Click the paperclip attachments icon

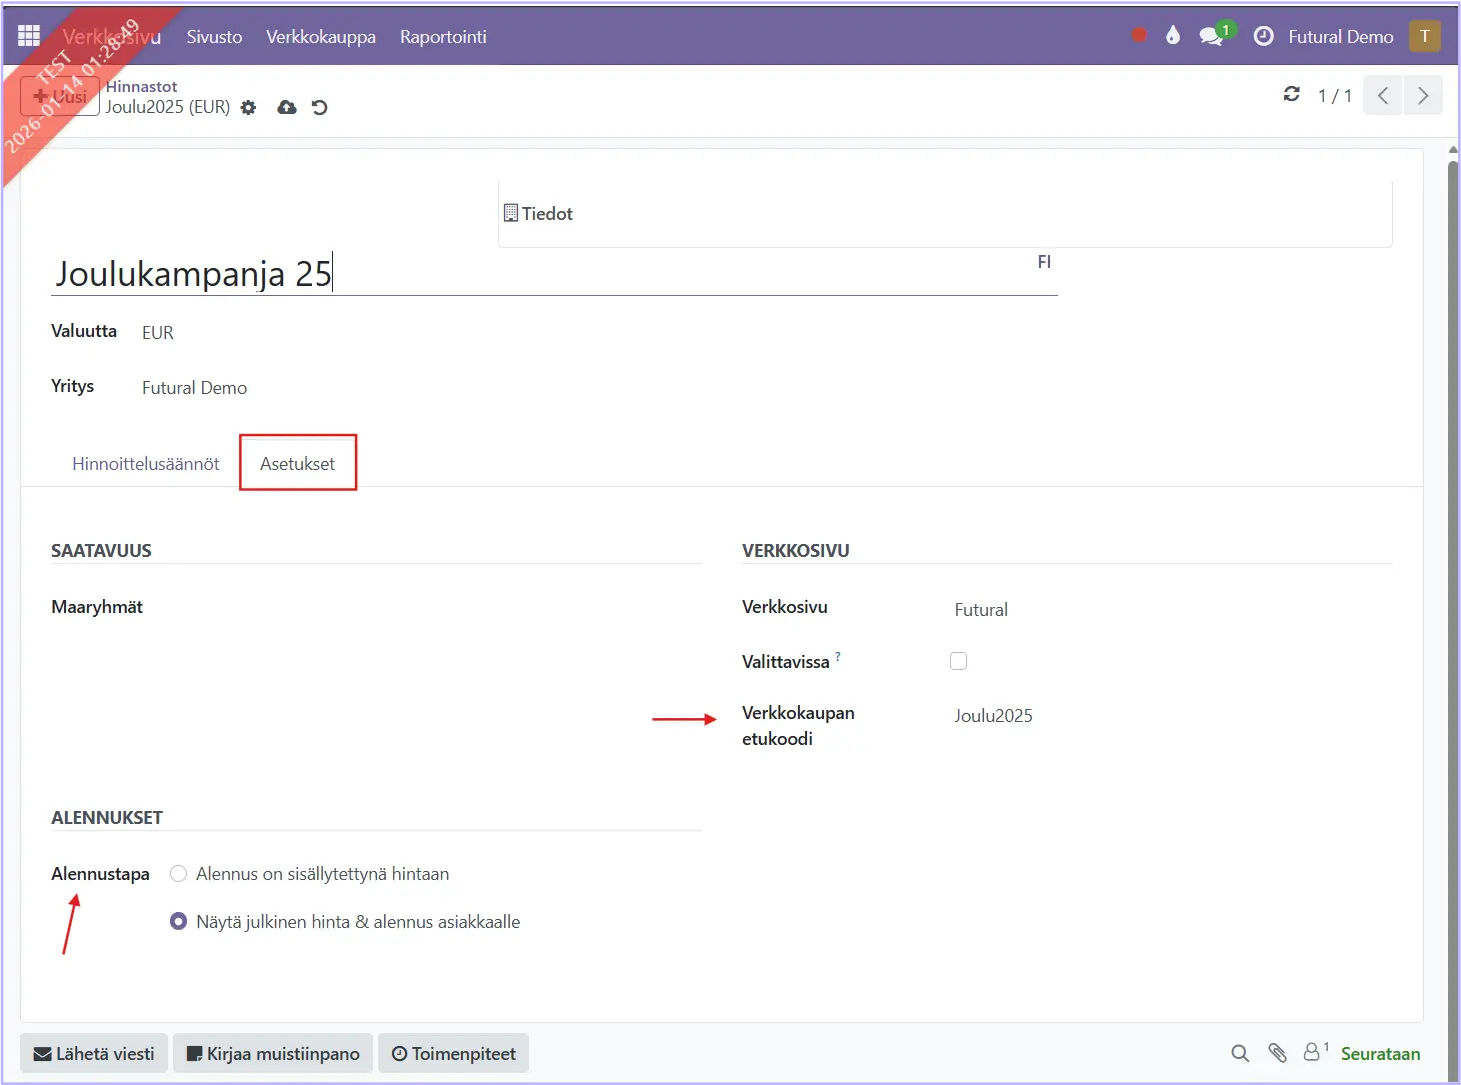click(1277, 1053)
